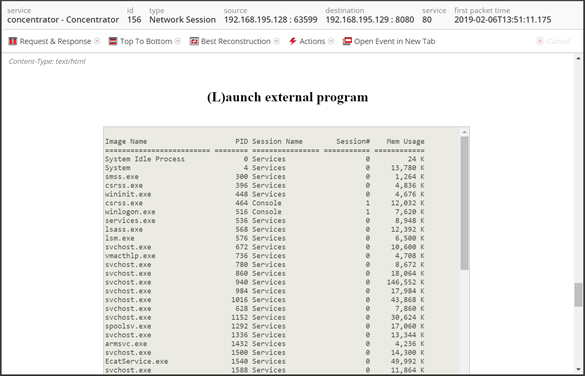
Task: Click the Session Name column header
Action: point(277,141)
